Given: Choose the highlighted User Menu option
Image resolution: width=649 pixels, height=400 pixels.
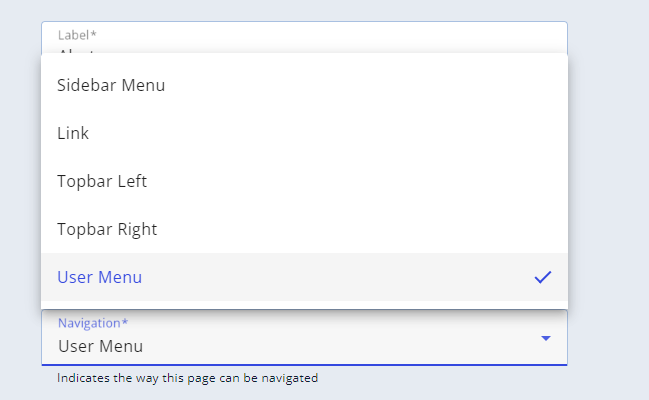Looking at the screenshot, I should click(x=100, y=277).
